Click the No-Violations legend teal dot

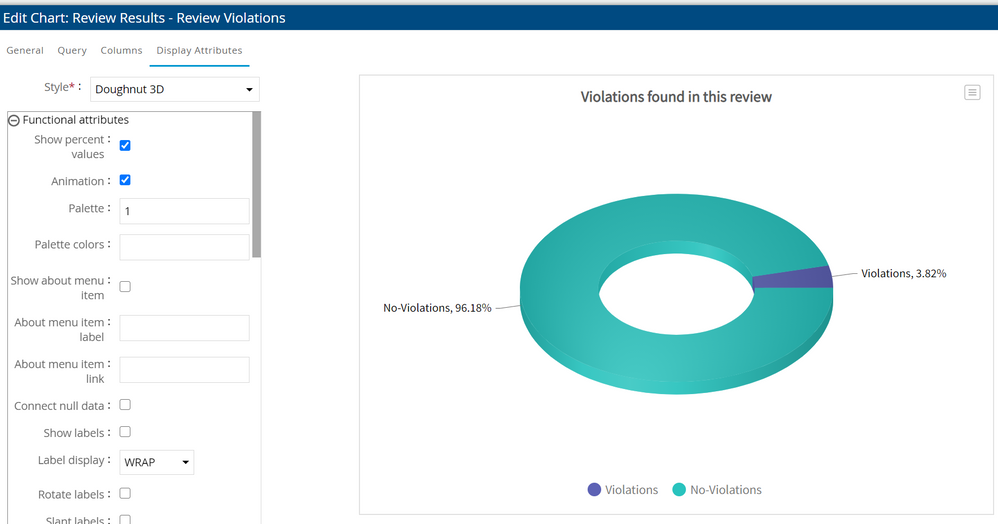click(x=680, y=490)
